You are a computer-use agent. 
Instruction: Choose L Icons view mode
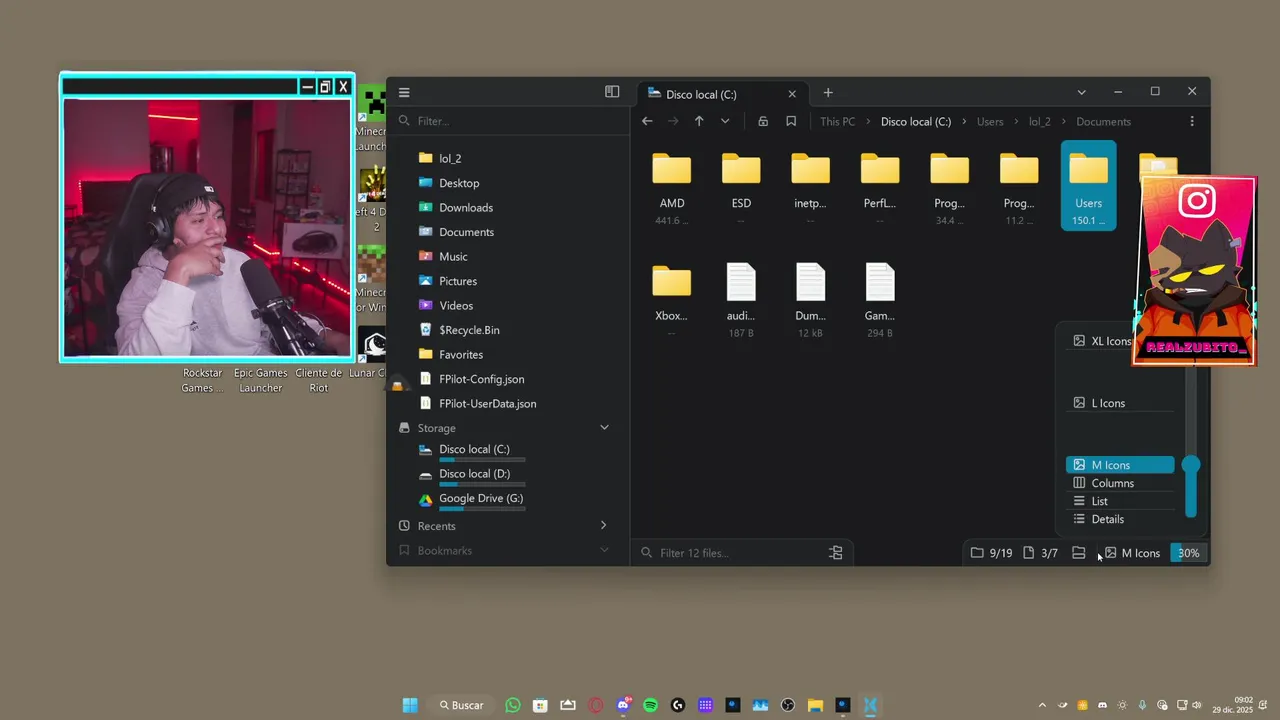pos(1120,403)
